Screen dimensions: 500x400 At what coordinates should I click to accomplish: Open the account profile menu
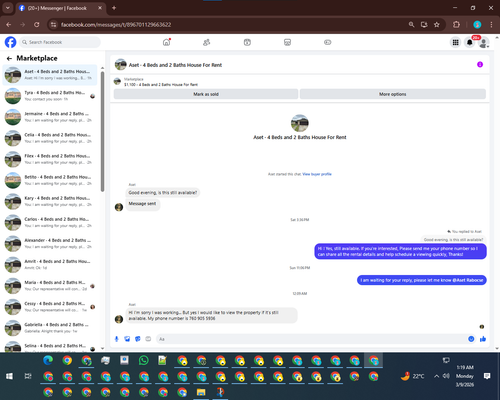click(484, 42)
